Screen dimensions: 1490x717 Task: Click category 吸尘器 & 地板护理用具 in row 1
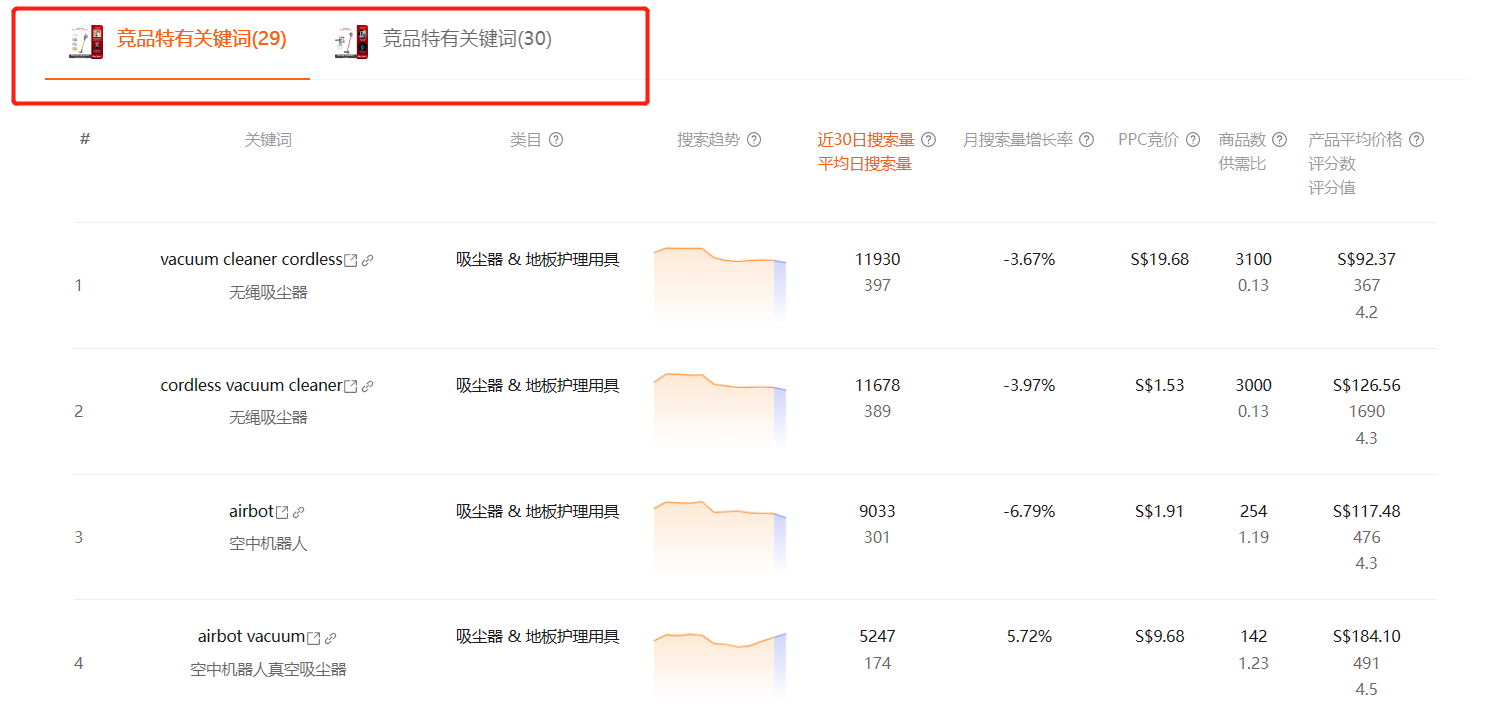point(538,260)
